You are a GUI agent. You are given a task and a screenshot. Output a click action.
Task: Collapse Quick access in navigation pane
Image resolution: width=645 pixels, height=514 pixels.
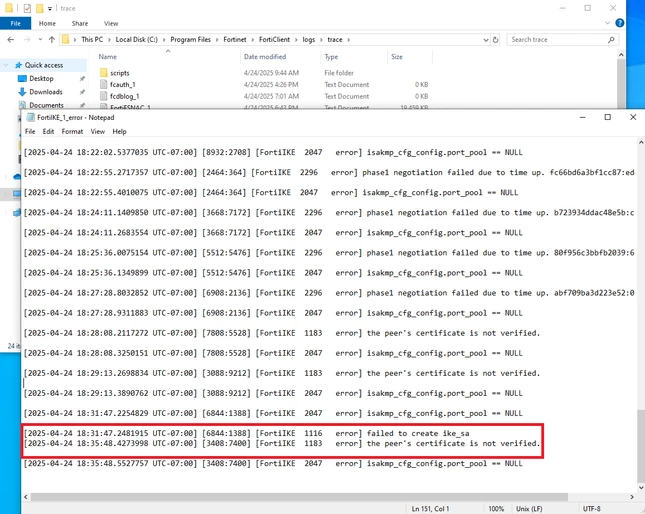[6, 65]
